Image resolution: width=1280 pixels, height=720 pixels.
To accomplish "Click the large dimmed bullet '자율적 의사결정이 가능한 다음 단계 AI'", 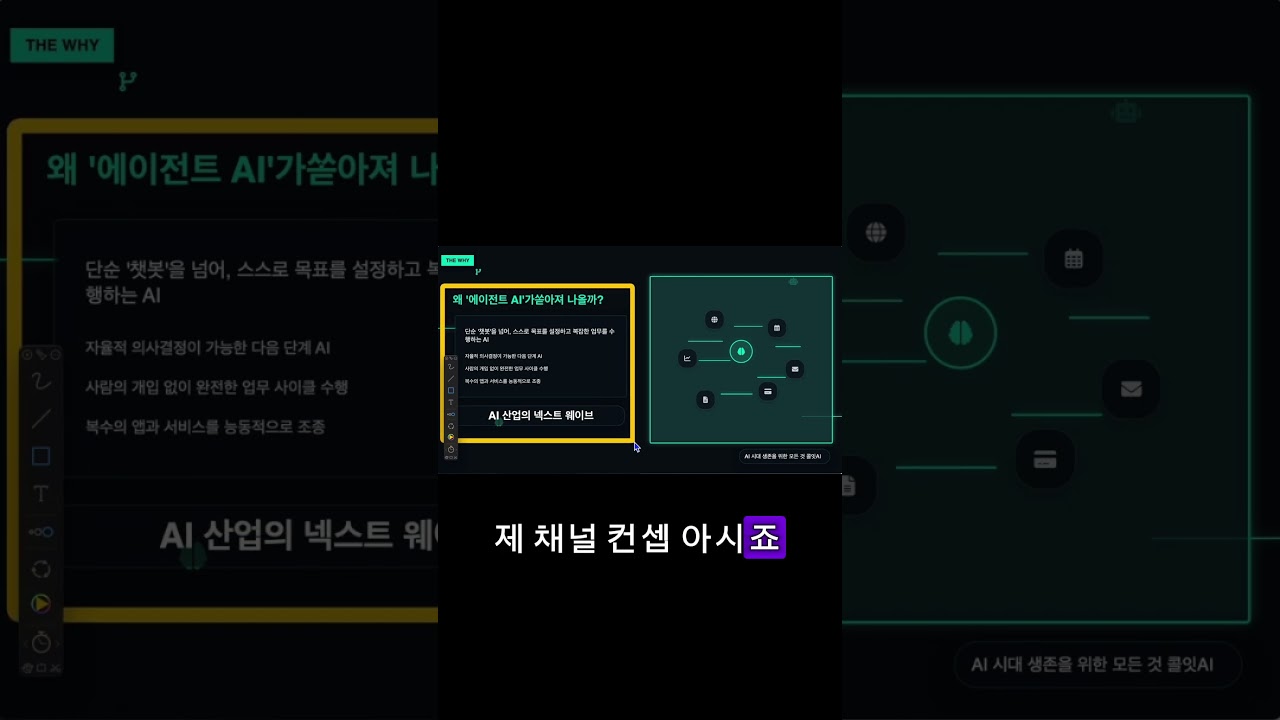I will point(208,349).
